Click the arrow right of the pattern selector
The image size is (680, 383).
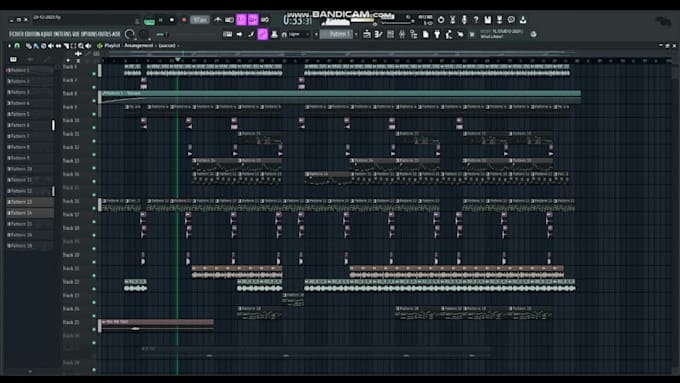[x=356, y=34]
